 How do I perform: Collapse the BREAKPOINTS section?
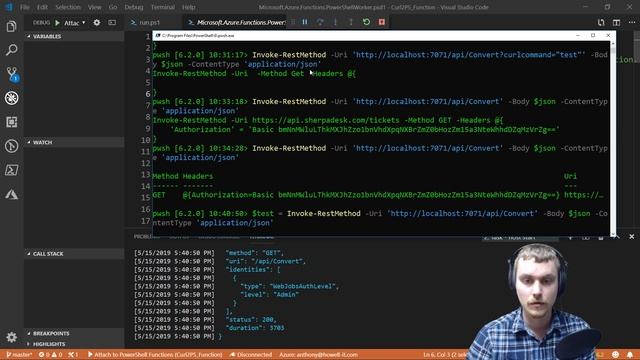click(x=74, y=333)
